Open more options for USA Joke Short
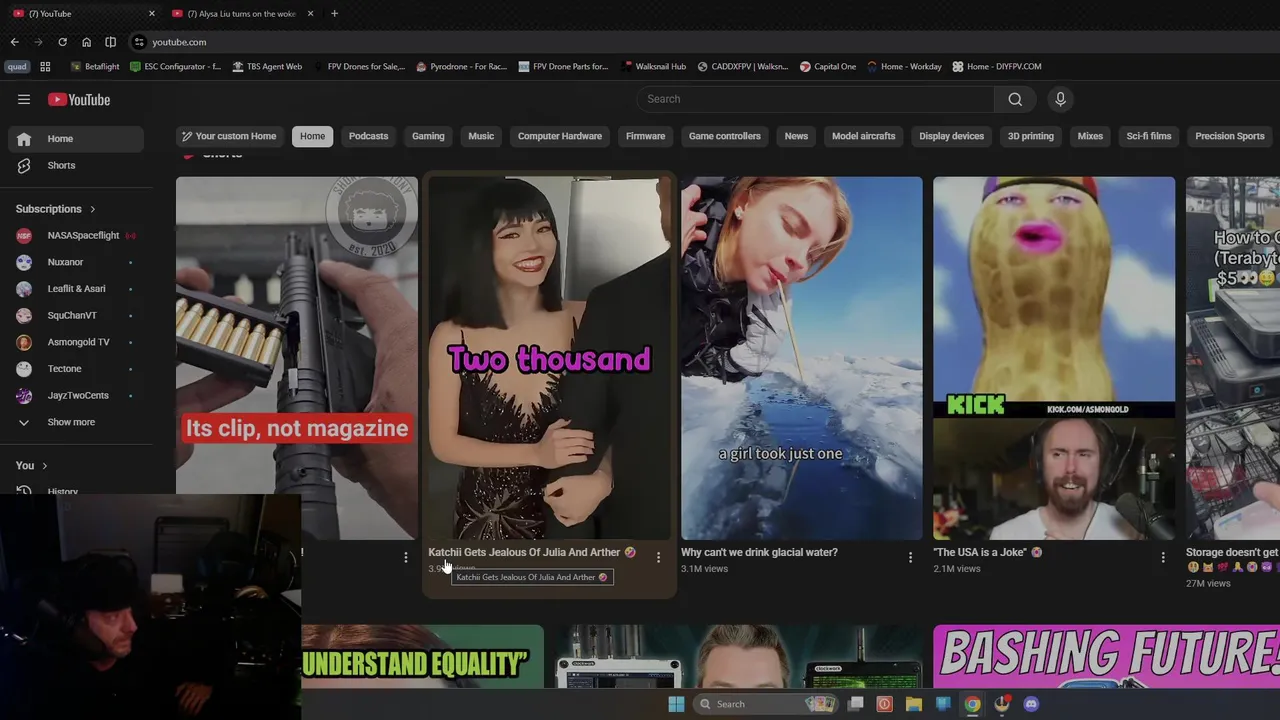Viewport: 1280px width, 720px height. (x=1163, y=557)
